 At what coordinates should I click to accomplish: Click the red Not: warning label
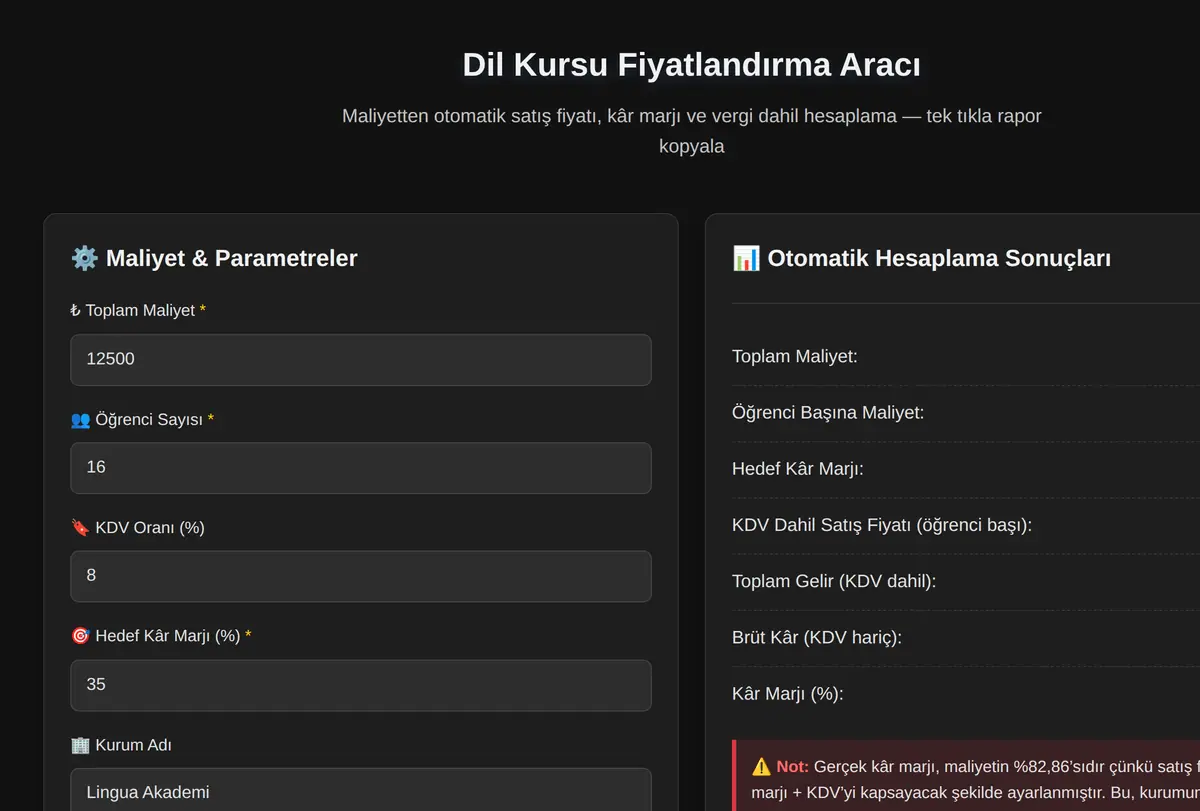click(x=793, y=767)
